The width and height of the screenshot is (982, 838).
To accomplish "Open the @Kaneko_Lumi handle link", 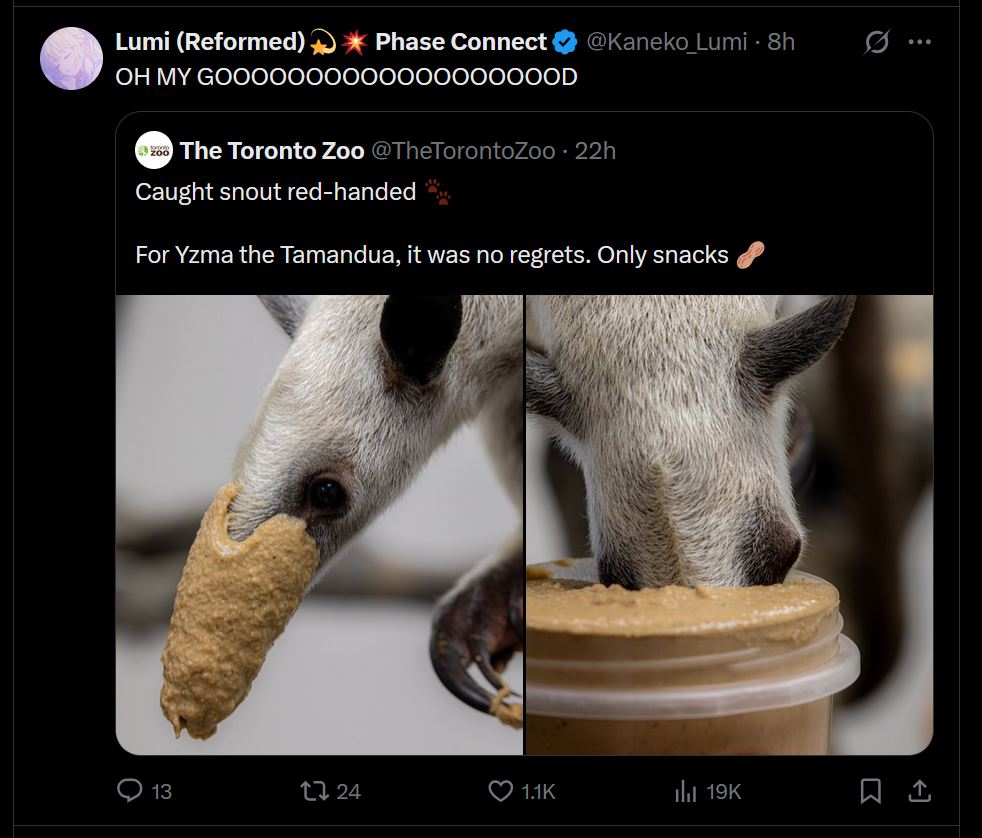I will point(665,42).
